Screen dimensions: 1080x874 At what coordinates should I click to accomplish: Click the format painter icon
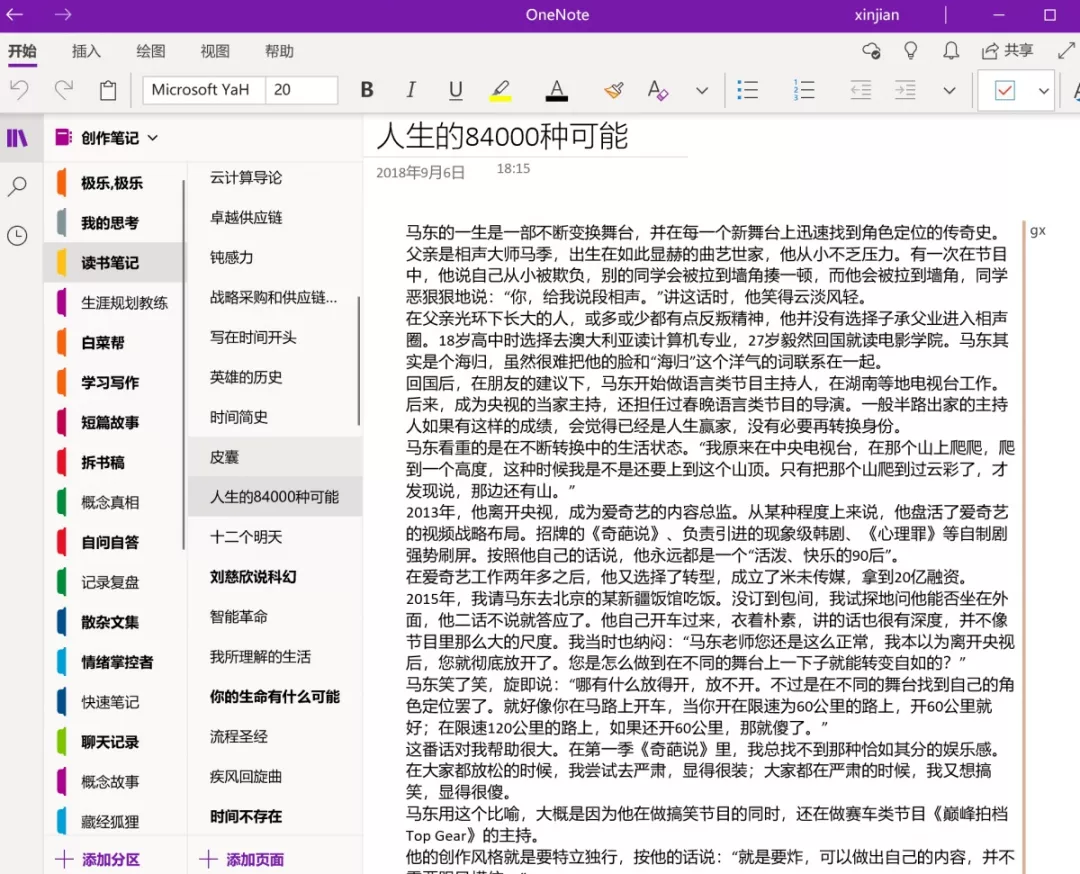click(614, 90)
